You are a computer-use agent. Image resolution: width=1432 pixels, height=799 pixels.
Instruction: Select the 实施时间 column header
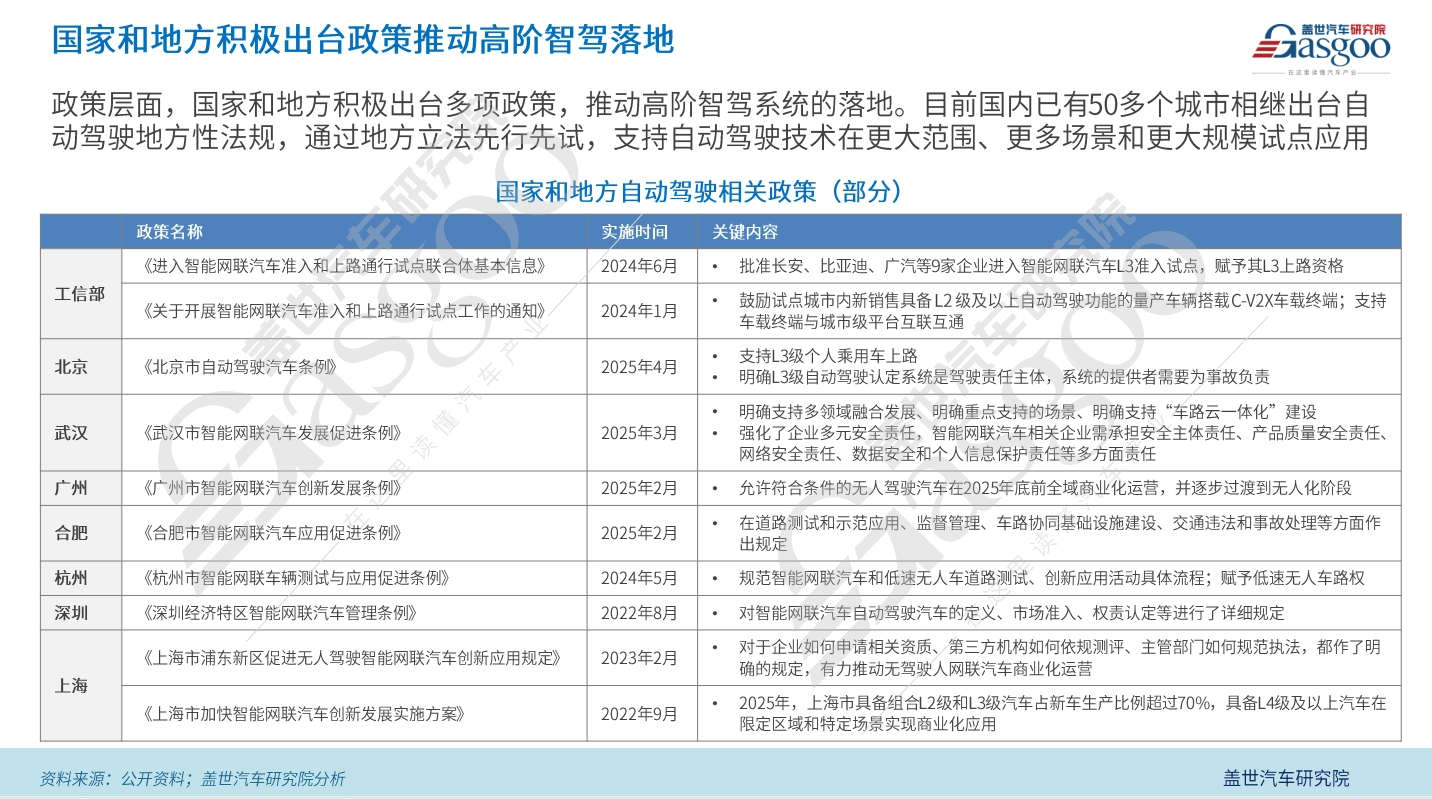point(633,232)
